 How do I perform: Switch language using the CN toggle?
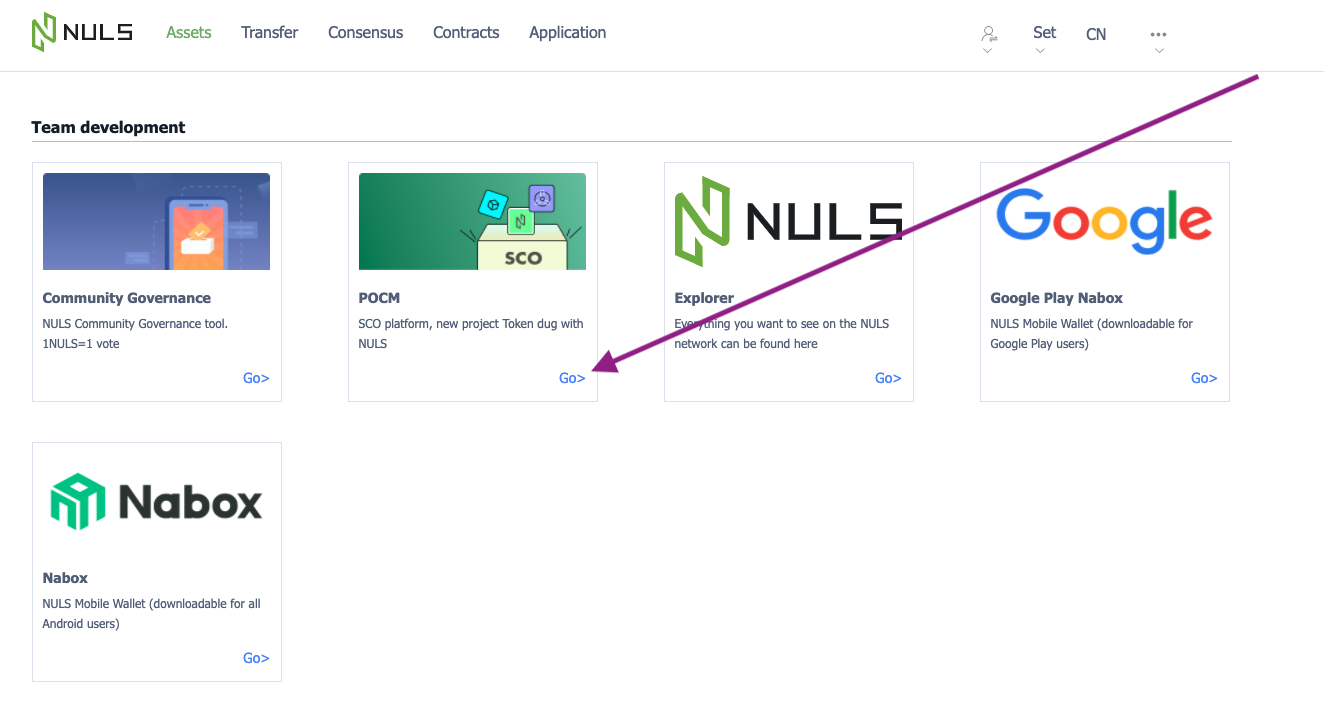[x=1096, y=34]
